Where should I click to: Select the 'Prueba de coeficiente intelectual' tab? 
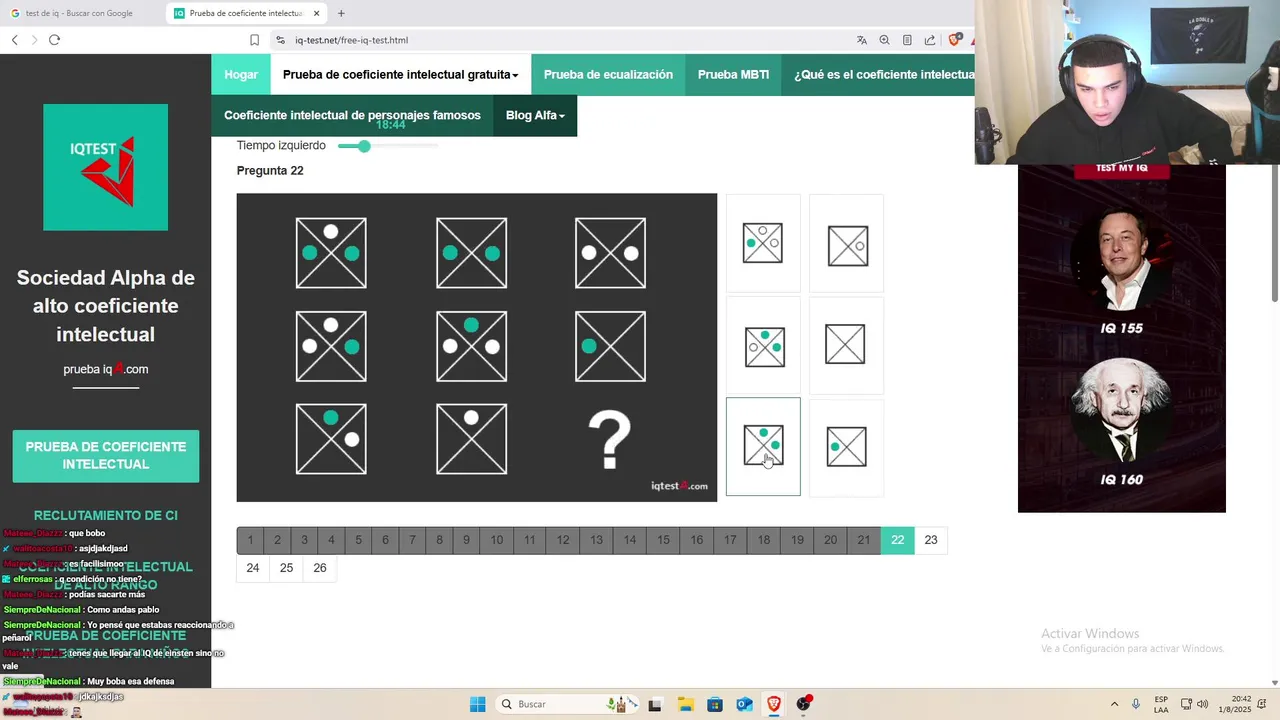coord(245,13)
